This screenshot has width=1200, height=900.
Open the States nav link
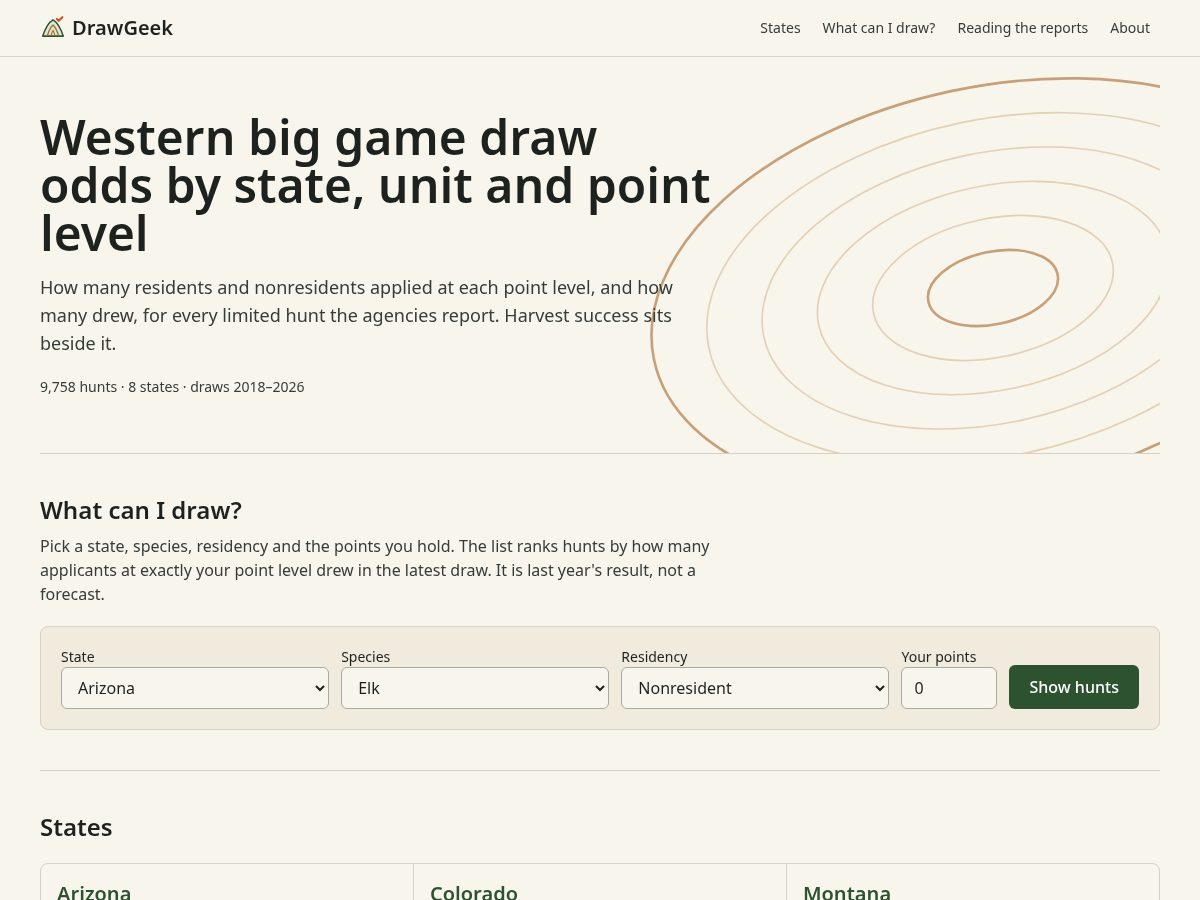780,28
